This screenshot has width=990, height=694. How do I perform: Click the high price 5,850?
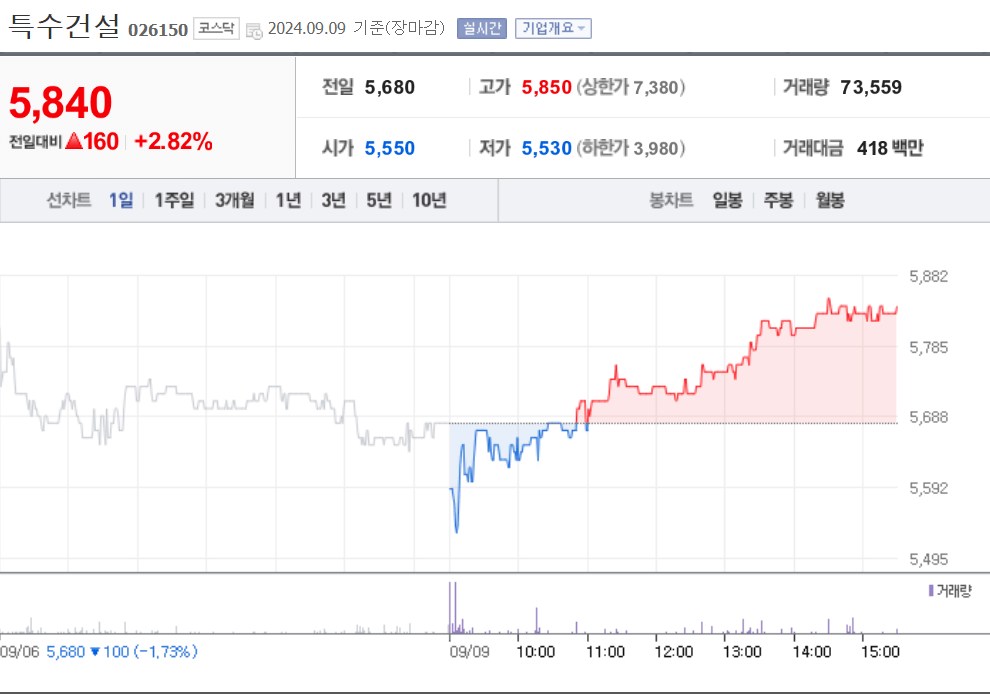[x=546, y=87]
